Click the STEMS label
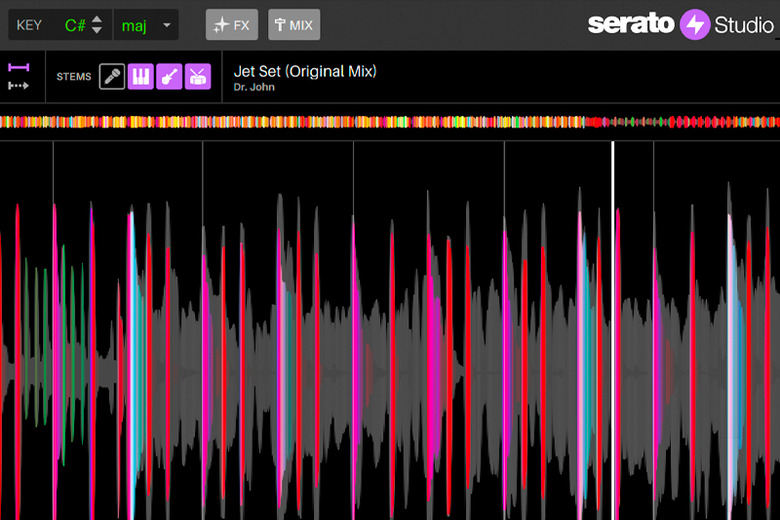The width and height of the screenshot is (780, 520). (x=74, y=77)
